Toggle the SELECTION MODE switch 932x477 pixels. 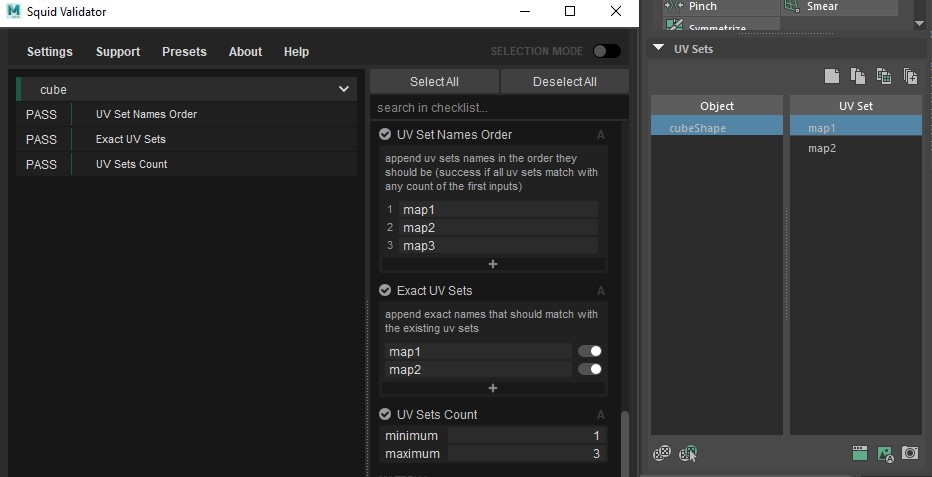point(606,51)
